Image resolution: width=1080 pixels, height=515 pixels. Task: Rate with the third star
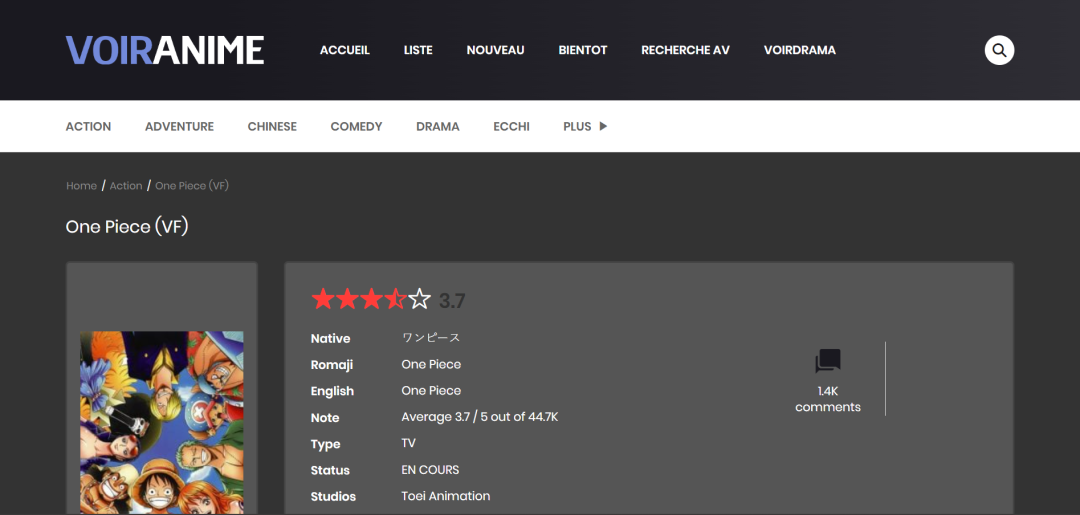click(x=371, y=299)
